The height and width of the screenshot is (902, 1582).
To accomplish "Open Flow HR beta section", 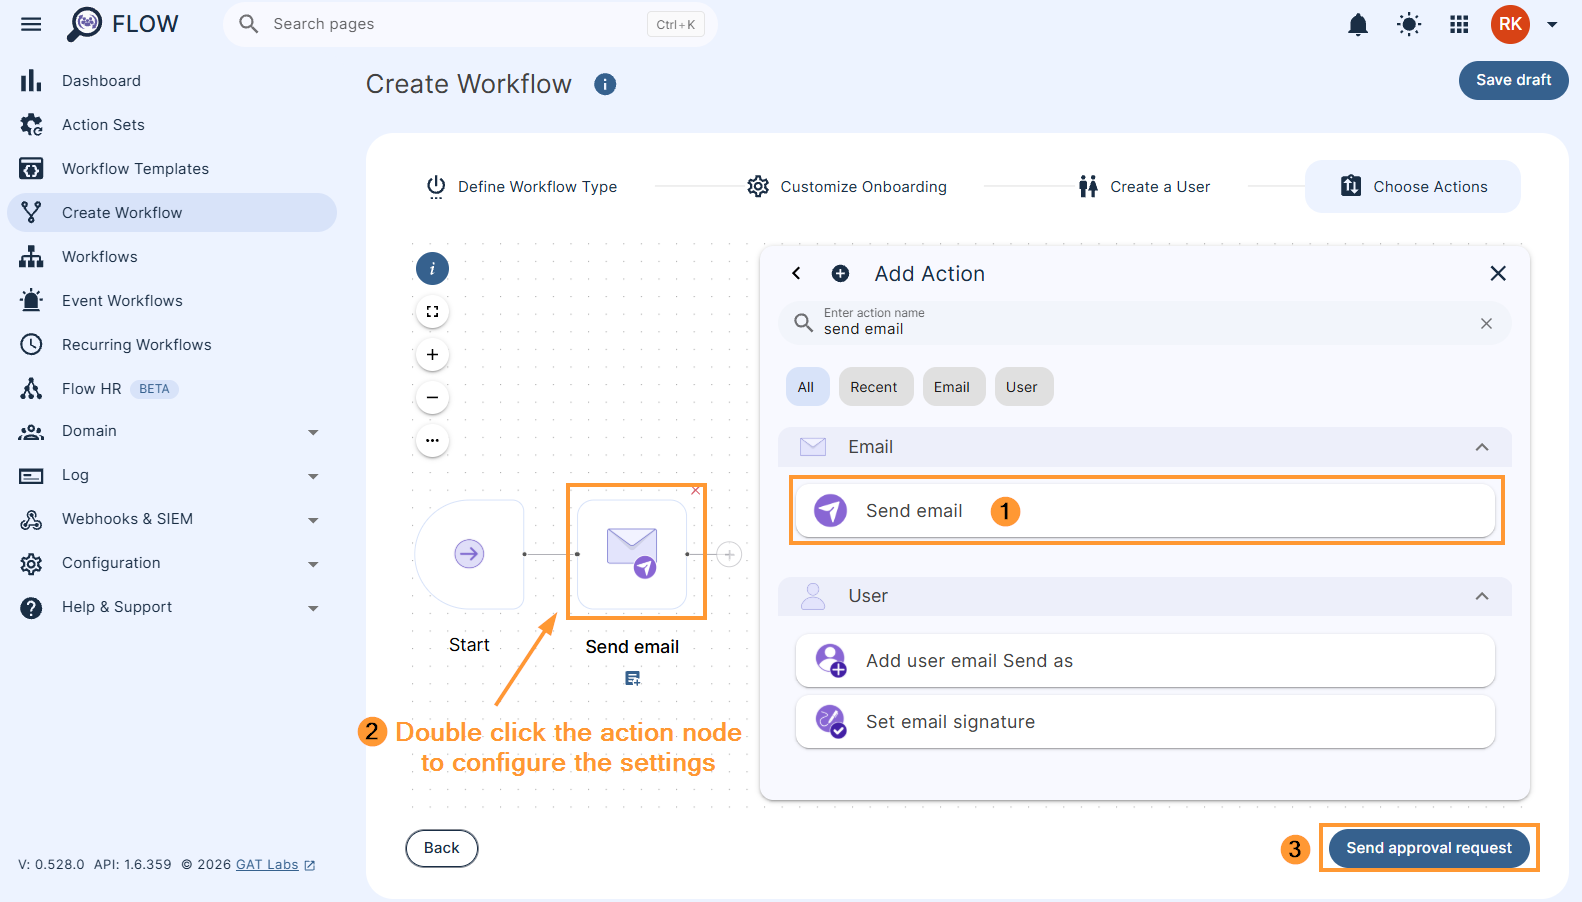I will pos(172,389).
